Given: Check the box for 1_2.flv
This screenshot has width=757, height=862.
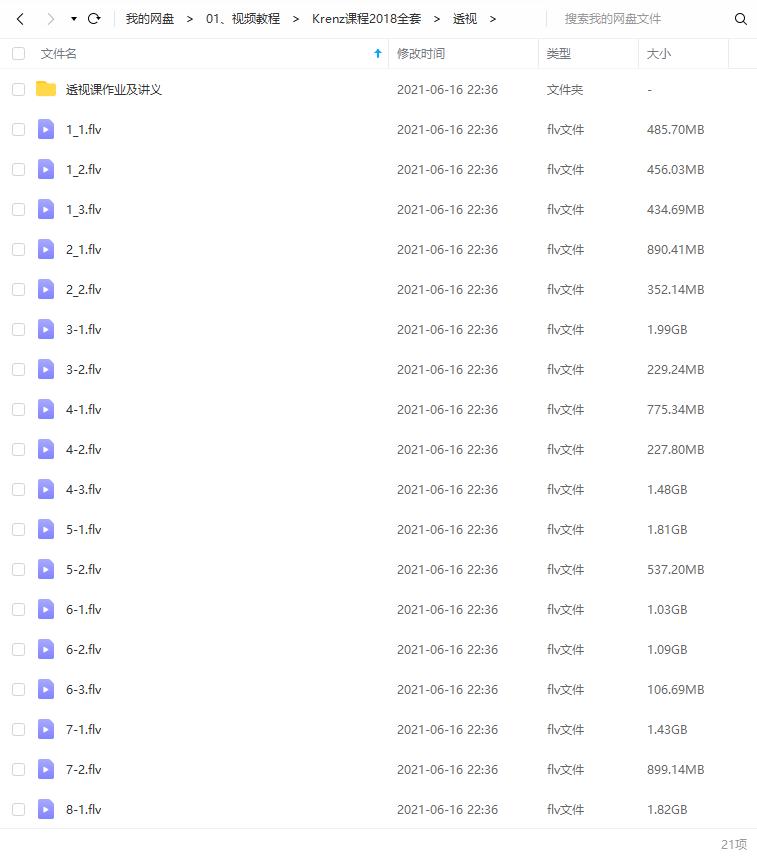Looking at the screenshot, I should coord(19,169).
